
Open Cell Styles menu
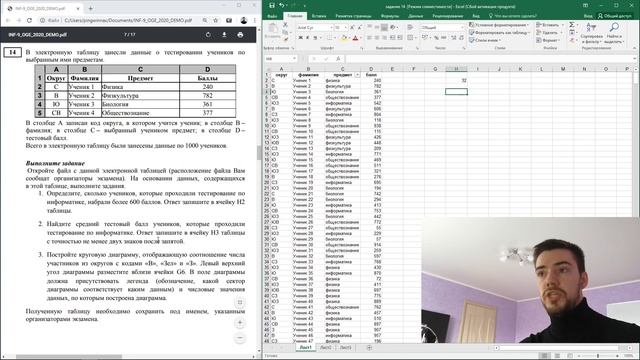coord(484,40)
